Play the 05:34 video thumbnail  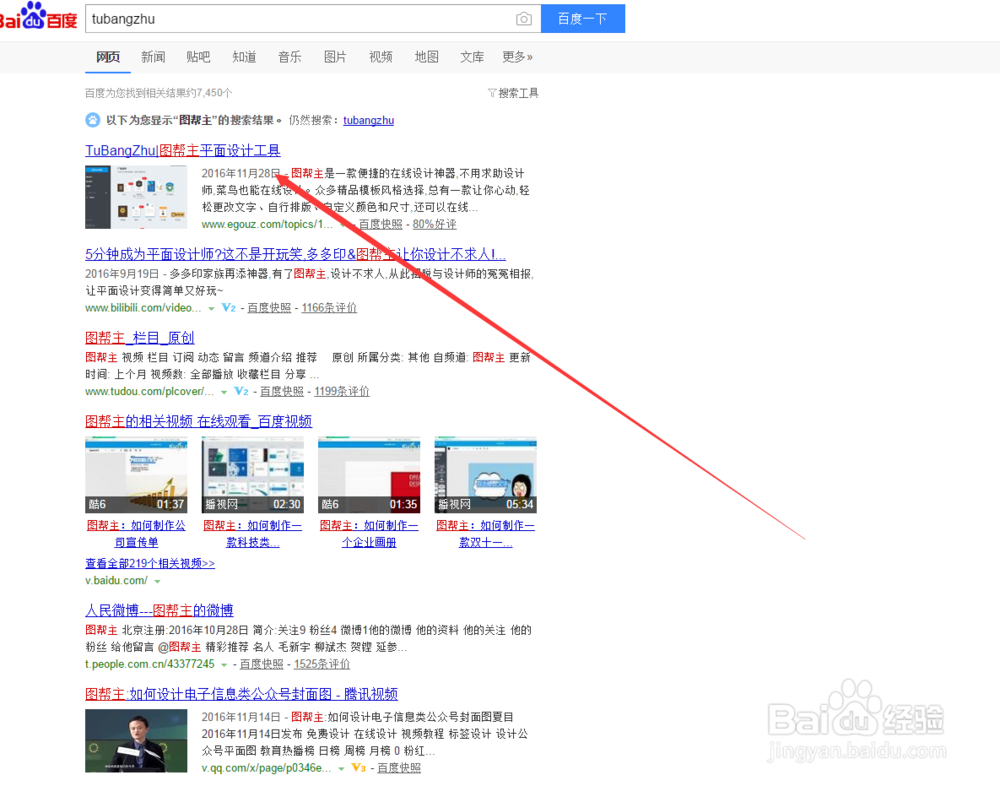[485, 475]
